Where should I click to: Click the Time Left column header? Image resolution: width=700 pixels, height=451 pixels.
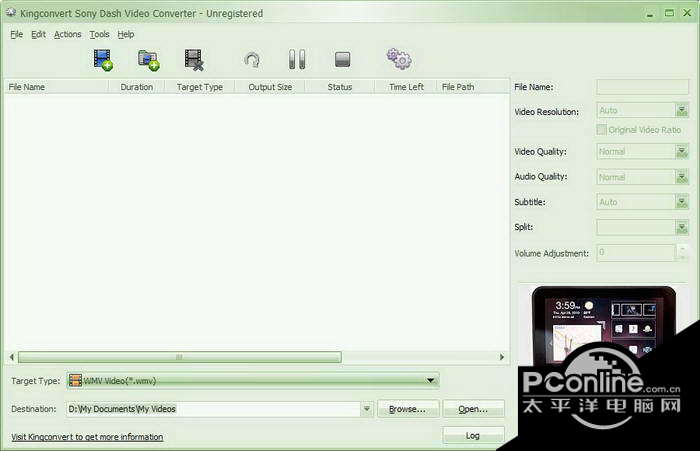pyautogui.click(x=406, y=87)
